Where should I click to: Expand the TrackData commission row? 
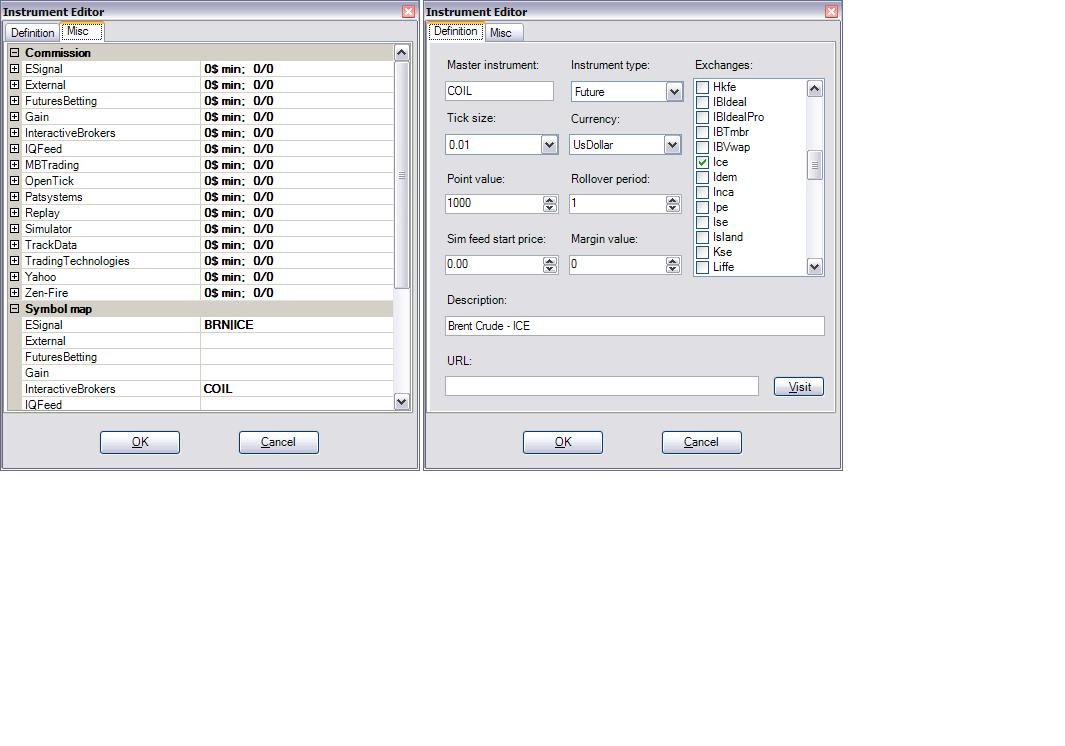(14, 245)
